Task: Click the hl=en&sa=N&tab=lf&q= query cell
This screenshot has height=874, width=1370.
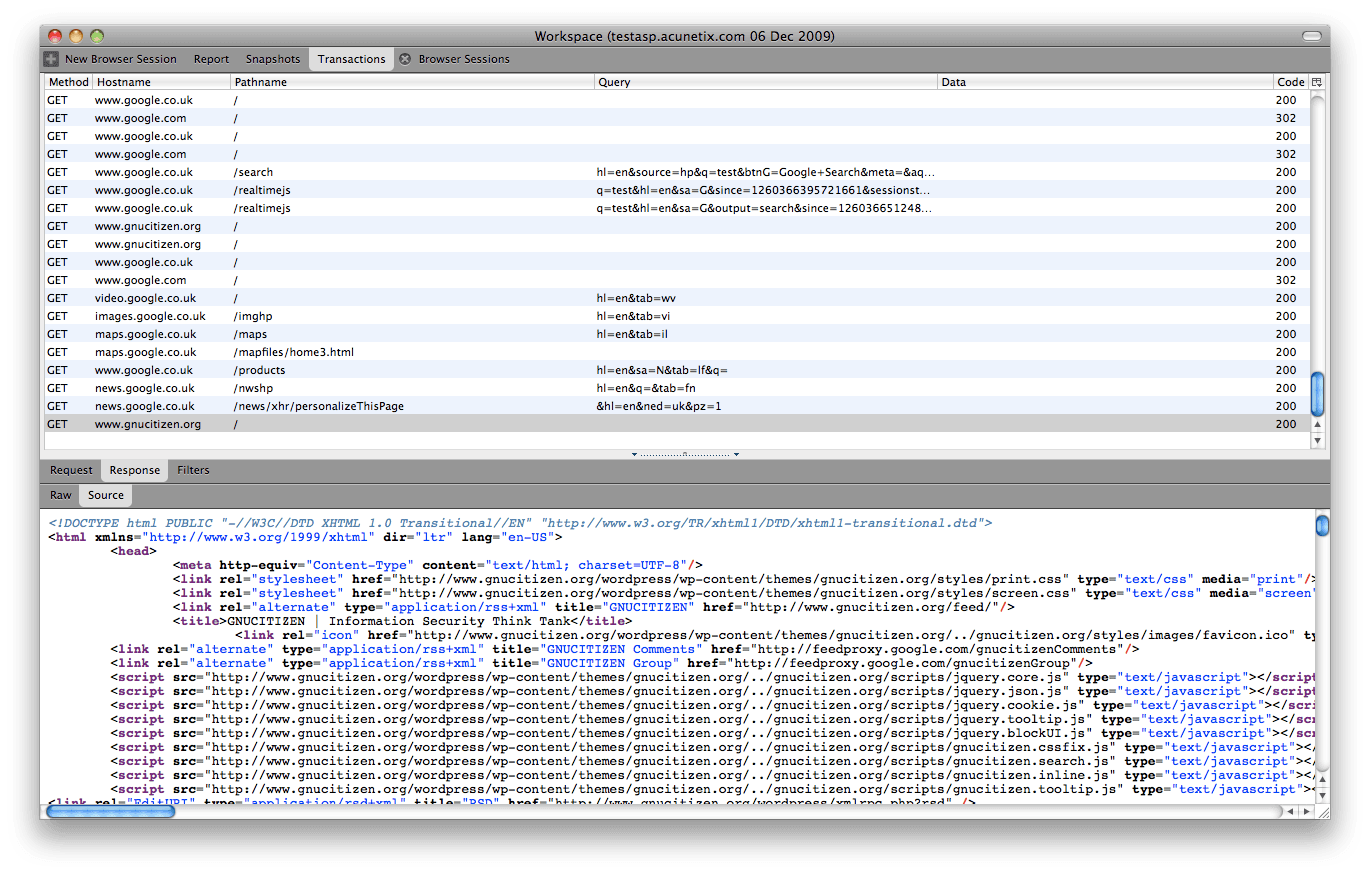Action: [x=662, y=370]
